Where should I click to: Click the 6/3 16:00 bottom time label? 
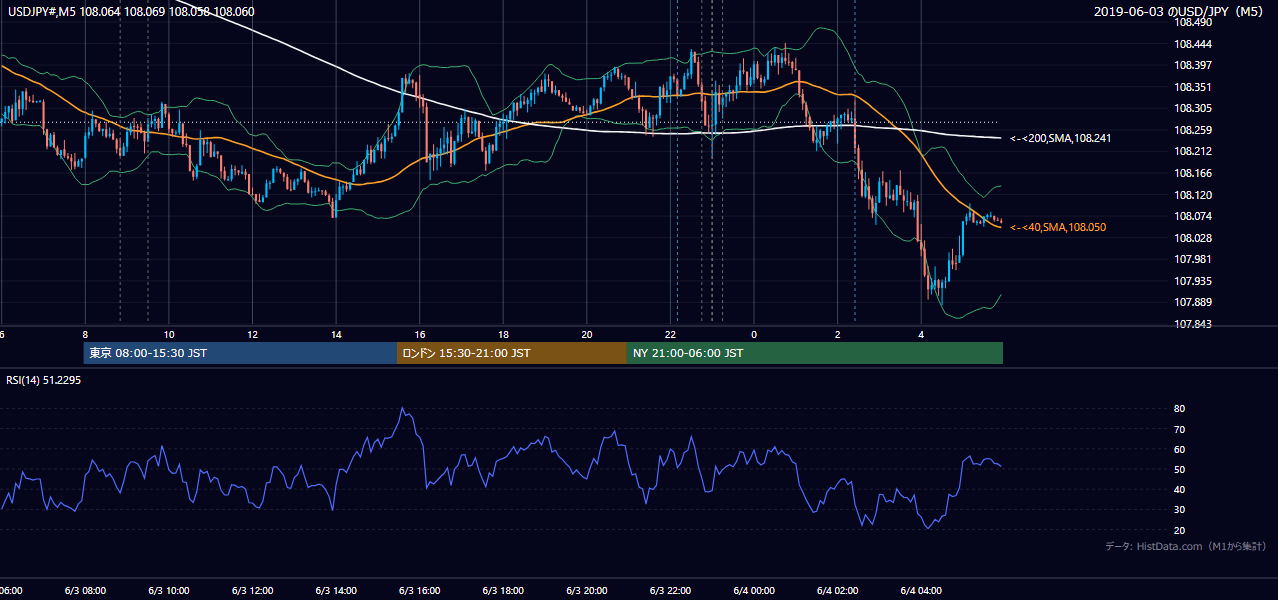click(x=420, y=591)
